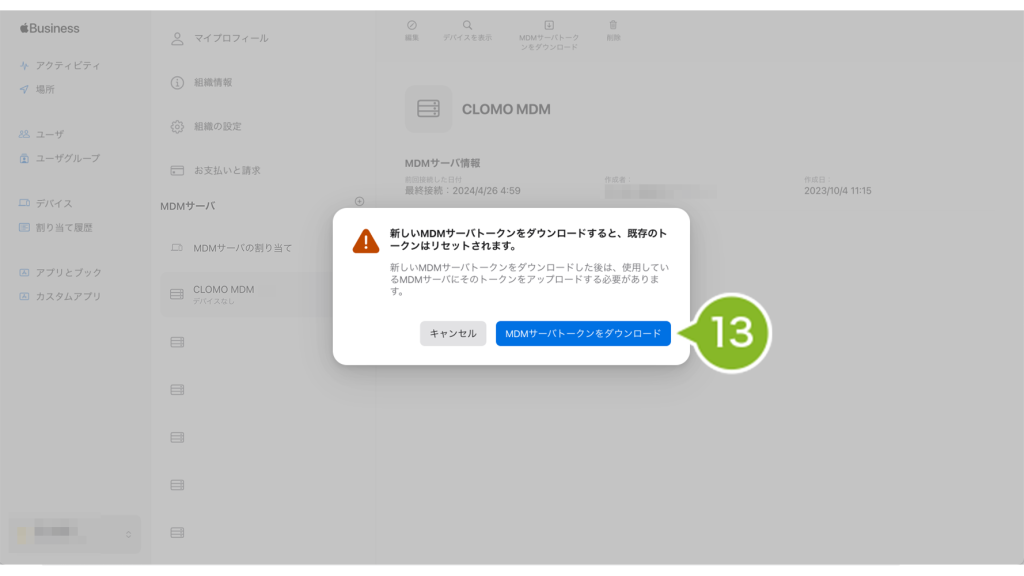Click the MDMサーバの割り当て device icon
Image resolution: width=1024 pixels, height=576 pixels.
pos(177,248)
